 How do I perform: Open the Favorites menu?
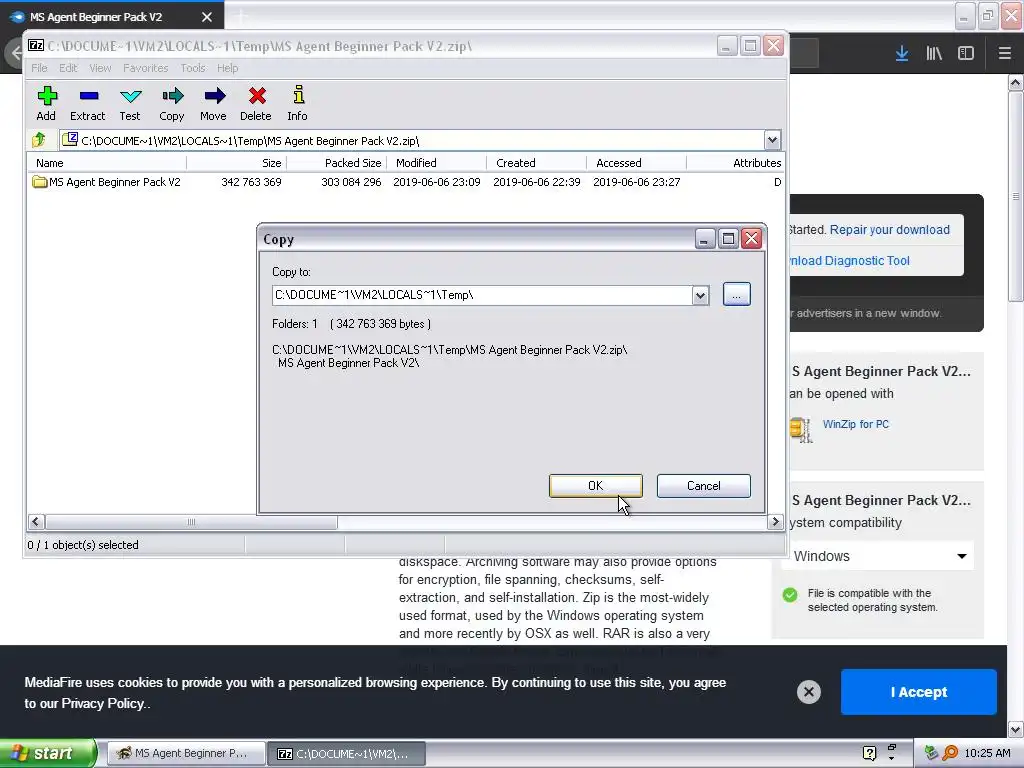tap(146, 68)
